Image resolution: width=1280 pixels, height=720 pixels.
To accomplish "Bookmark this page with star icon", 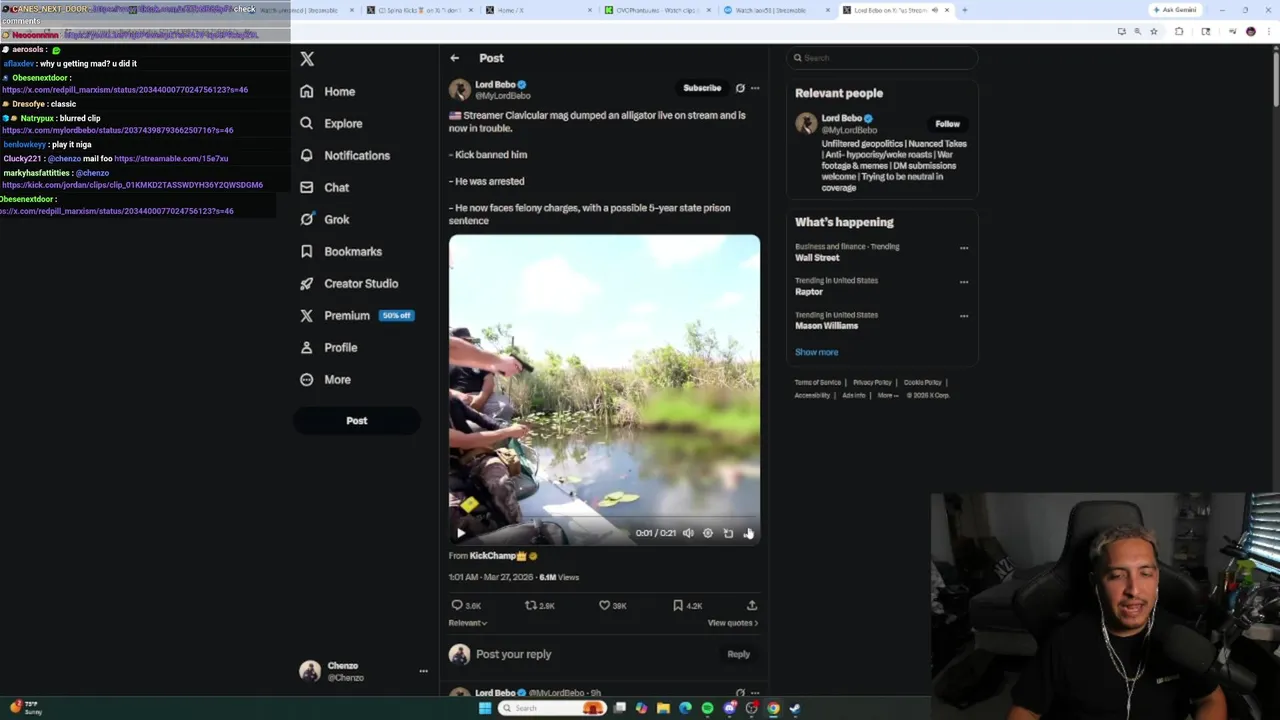I will click(1154, 32).
